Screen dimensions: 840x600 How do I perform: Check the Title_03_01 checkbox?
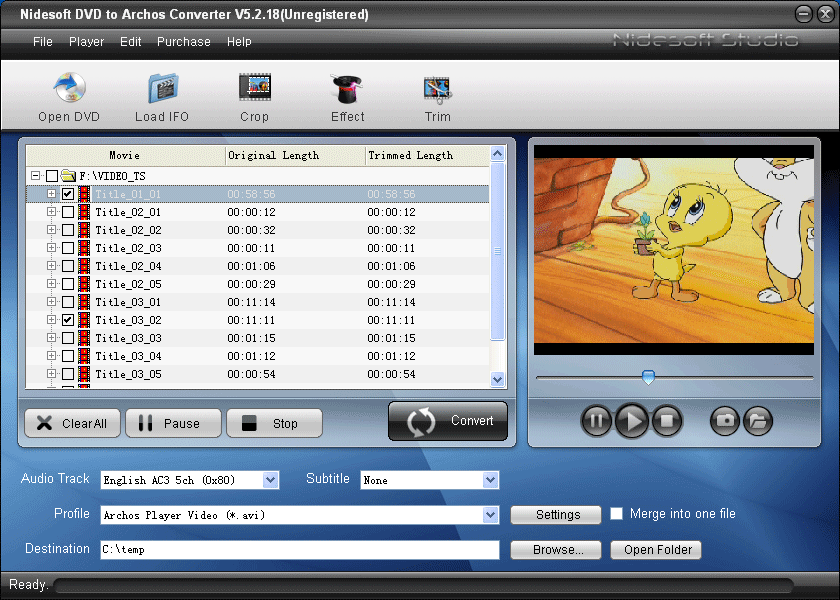[x=68, y=302]
